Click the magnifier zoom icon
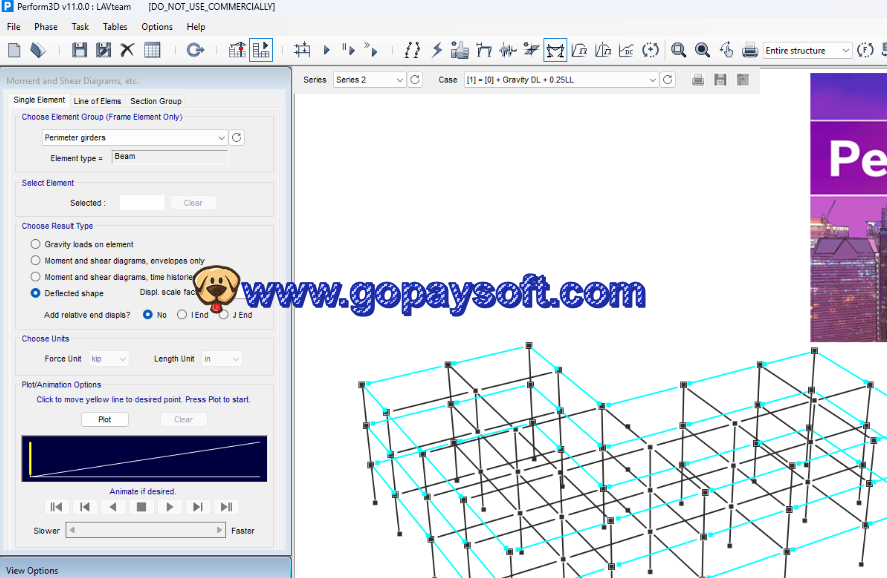Viewport: 887px width, 578px height. coord(678,50)
